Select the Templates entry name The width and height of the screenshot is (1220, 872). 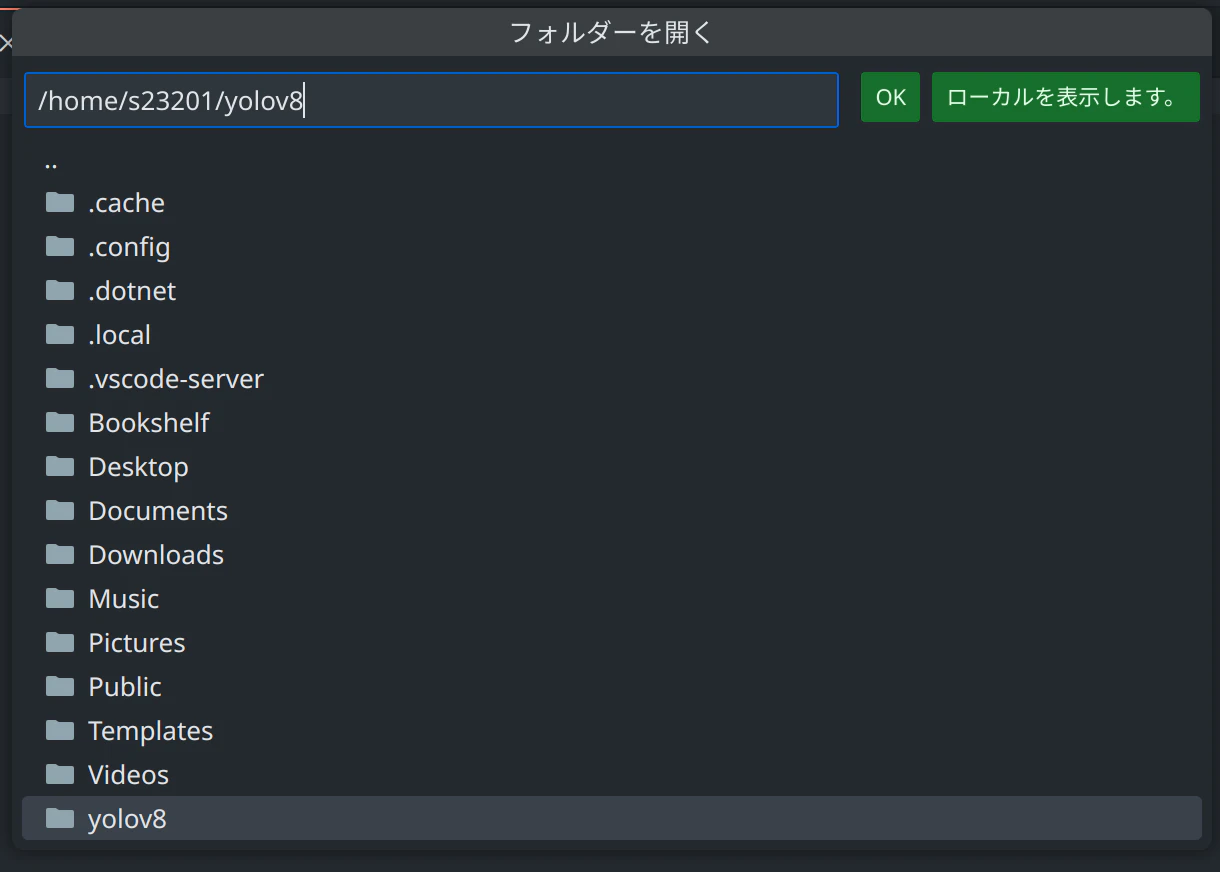pos(151,731)
